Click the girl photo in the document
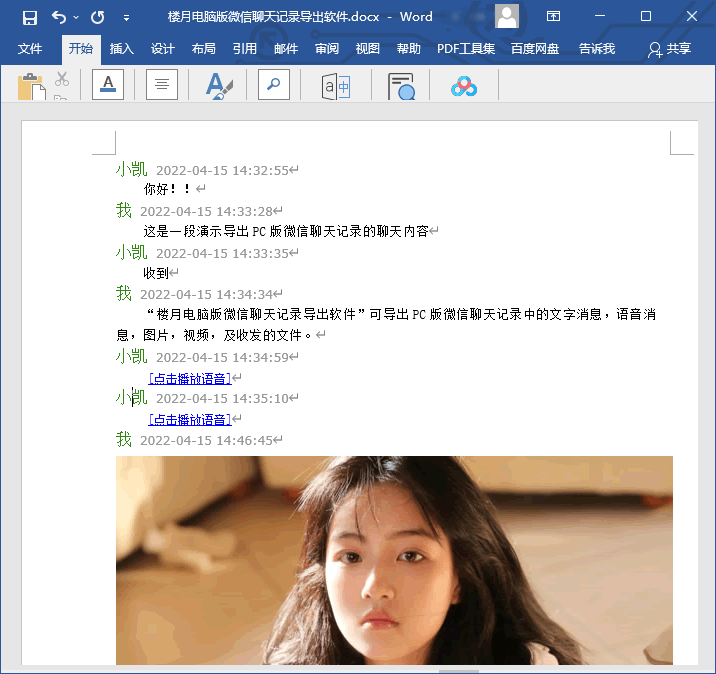The width and height of the screenshot is (716, 674). [x=394, y=560]
